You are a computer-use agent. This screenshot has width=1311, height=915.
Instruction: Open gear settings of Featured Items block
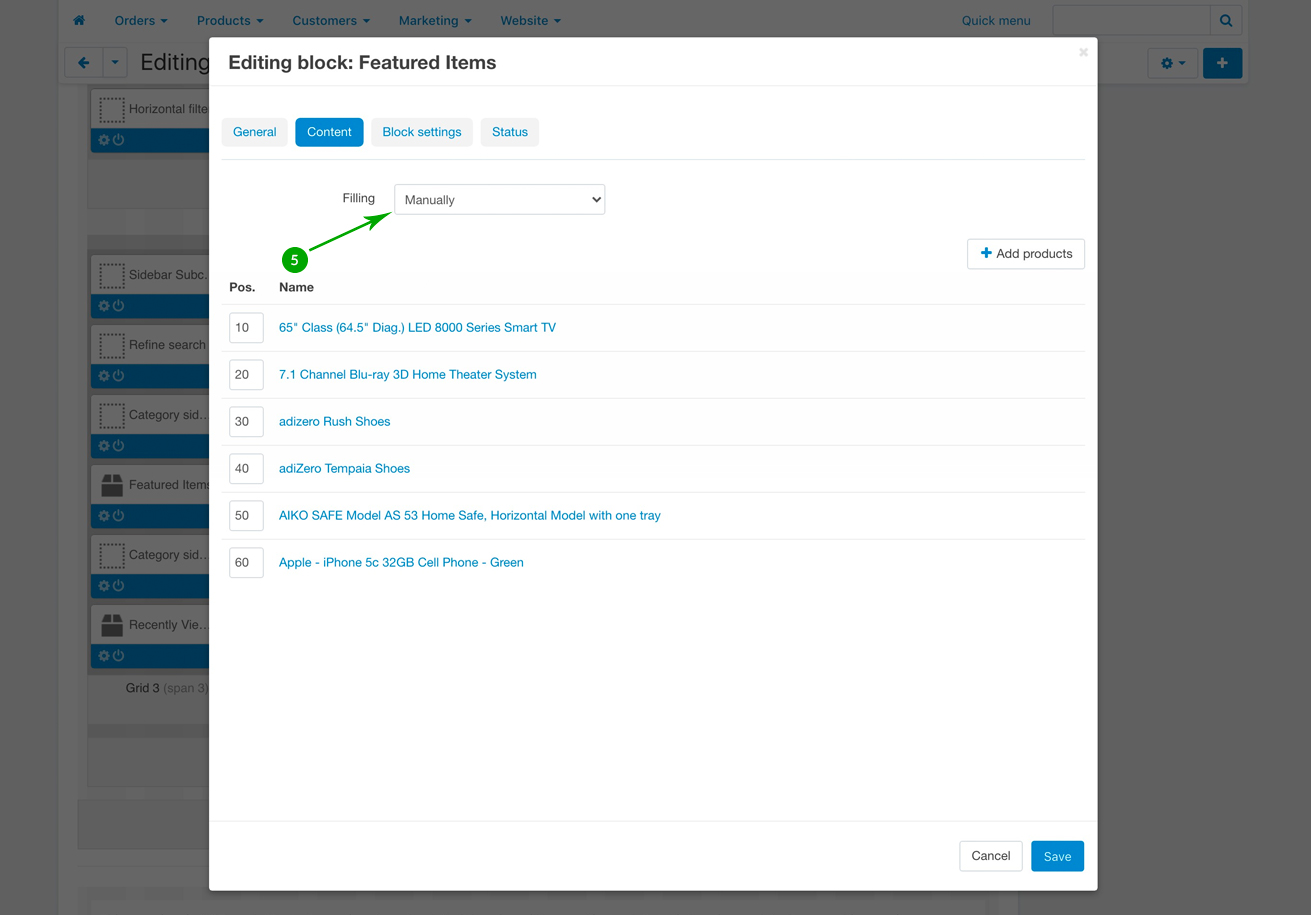click(x=104, y=516)
